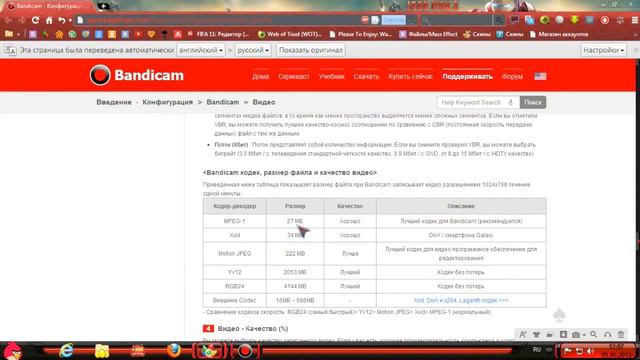
Task: Click the trash icon in bottom toolbar
Action: coord(621,334)
